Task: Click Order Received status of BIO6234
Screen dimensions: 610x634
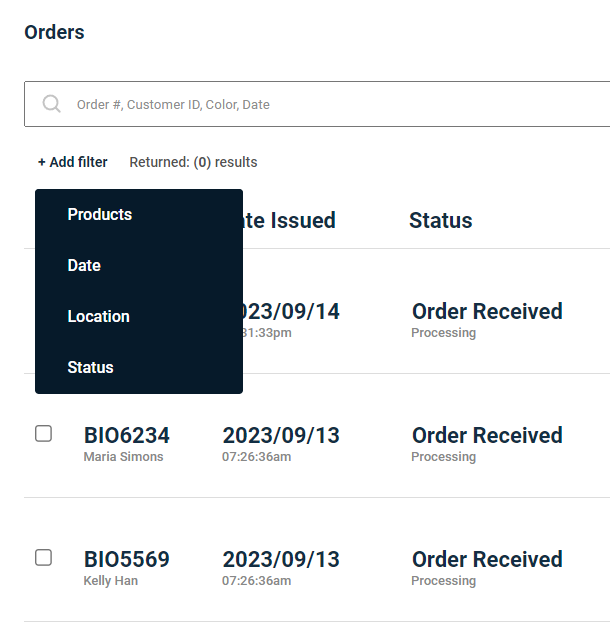Action: point(487,435)
